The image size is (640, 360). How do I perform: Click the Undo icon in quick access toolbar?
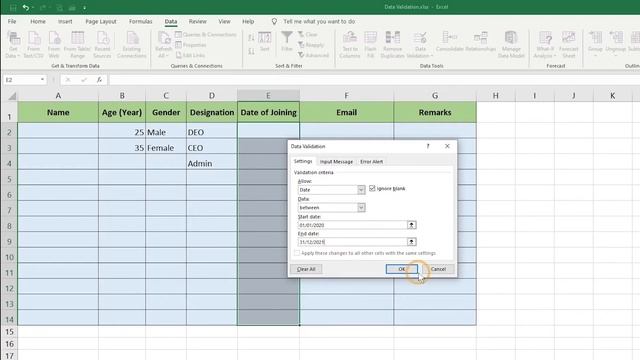pos(26,7)
